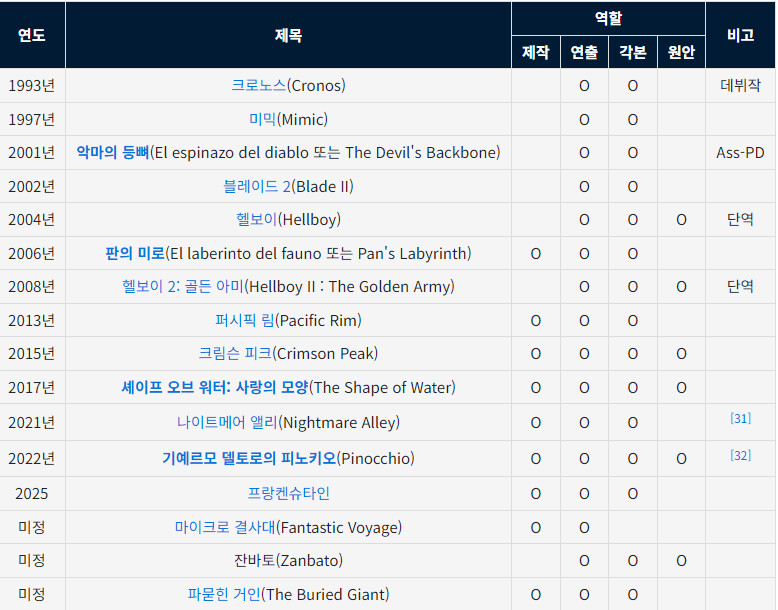Image resolution: width=778 pixels, height=610 pixels.
Task: Open 기예르모 델토로의 피노키오 link
Action: tap(250, 458)
